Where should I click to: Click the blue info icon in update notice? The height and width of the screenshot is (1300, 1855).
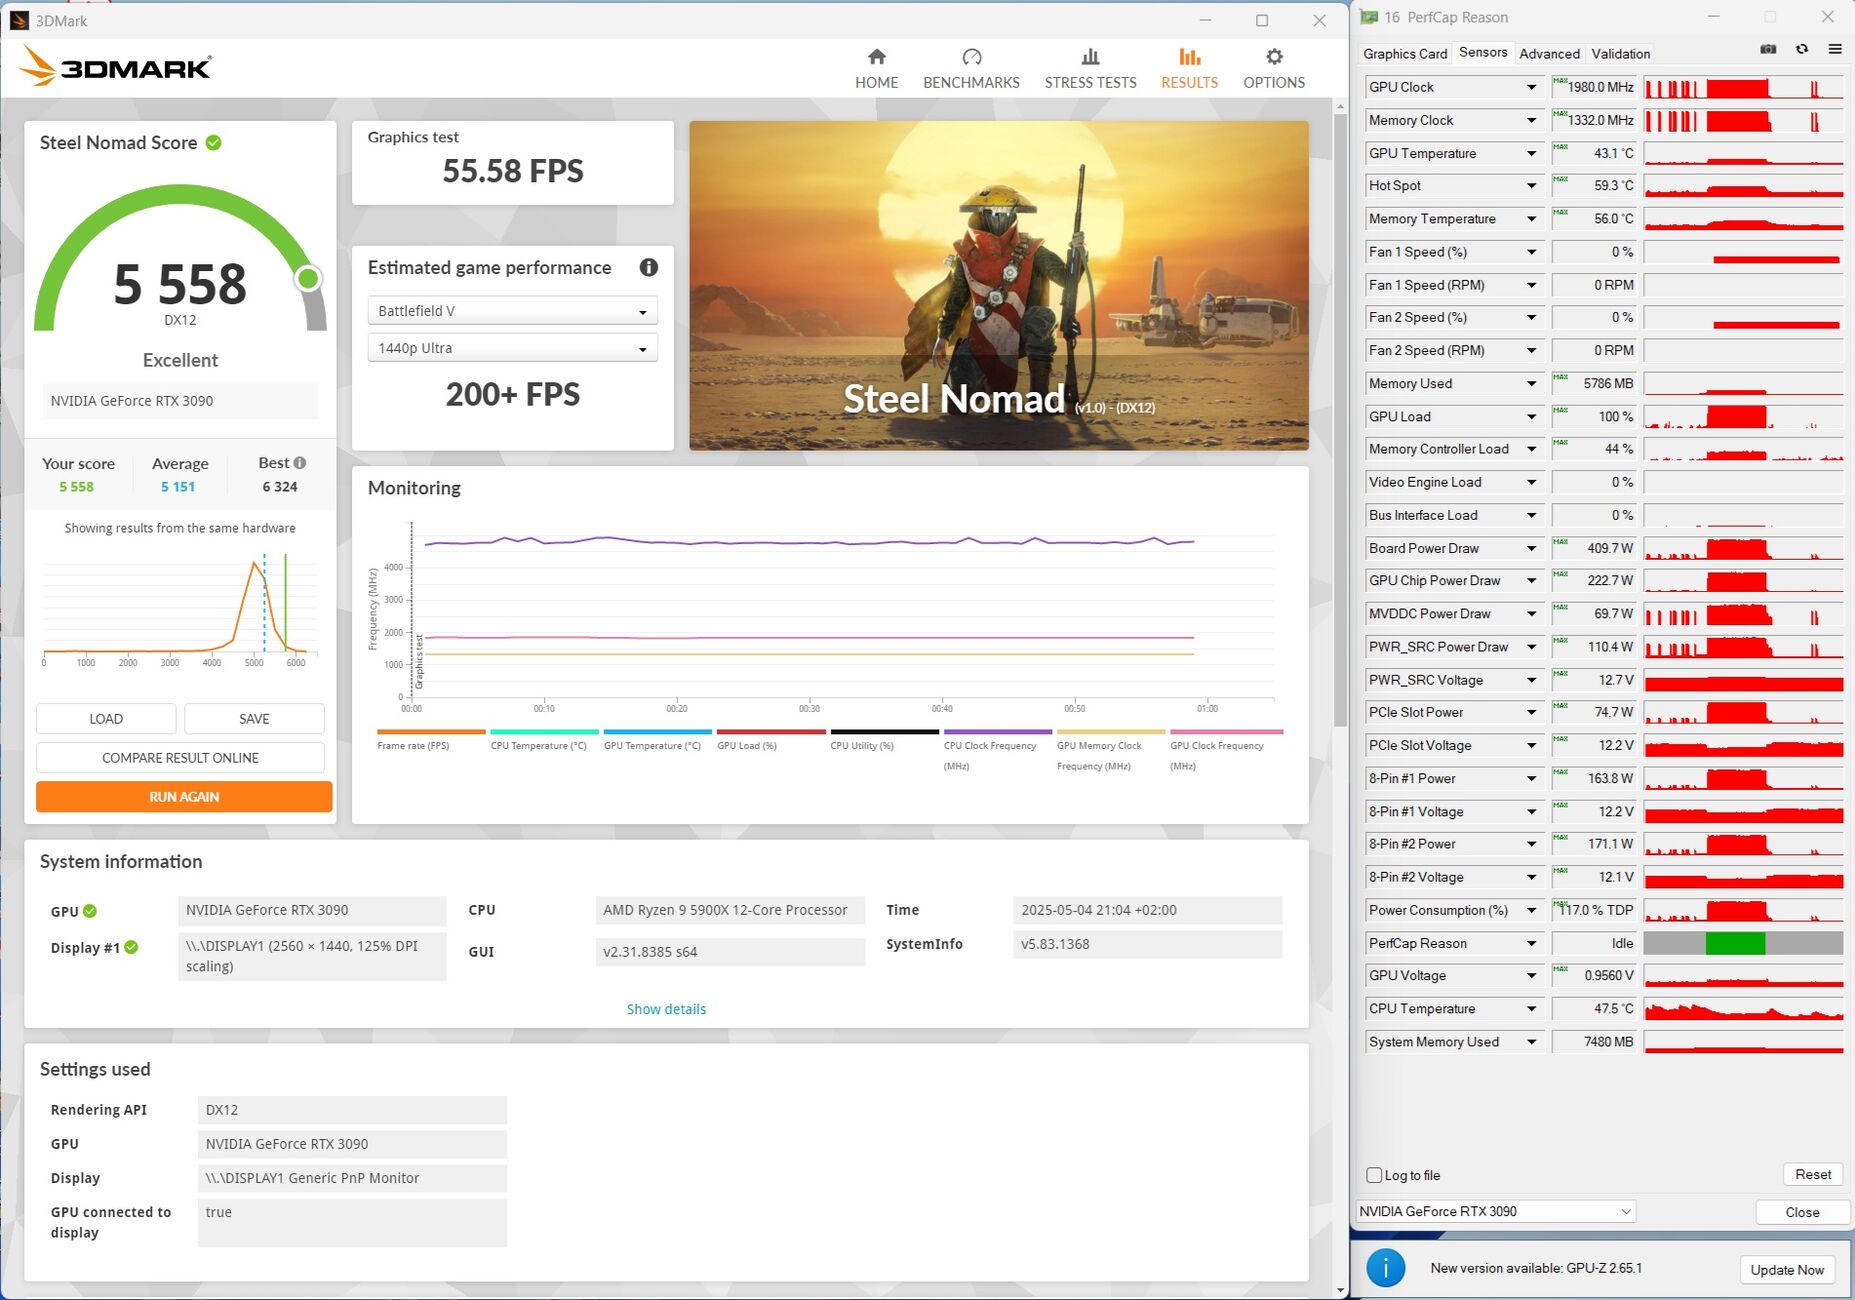(x=1385, y=1268)
